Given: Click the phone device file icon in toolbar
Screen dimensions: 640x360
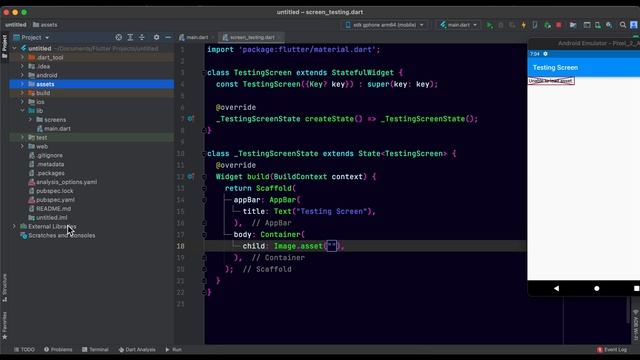Looking at the screenshot, I should [535, 25].
